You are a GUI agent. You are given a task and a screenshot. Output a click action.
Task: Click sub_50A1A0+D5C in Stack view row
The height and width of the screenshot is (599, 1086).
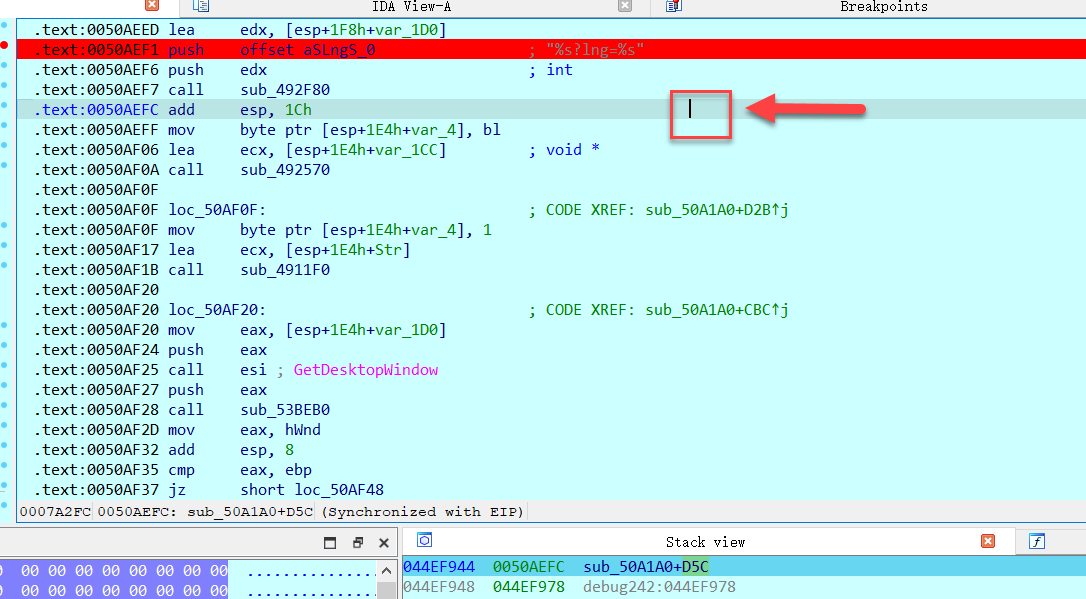click(x=646, y=567)
